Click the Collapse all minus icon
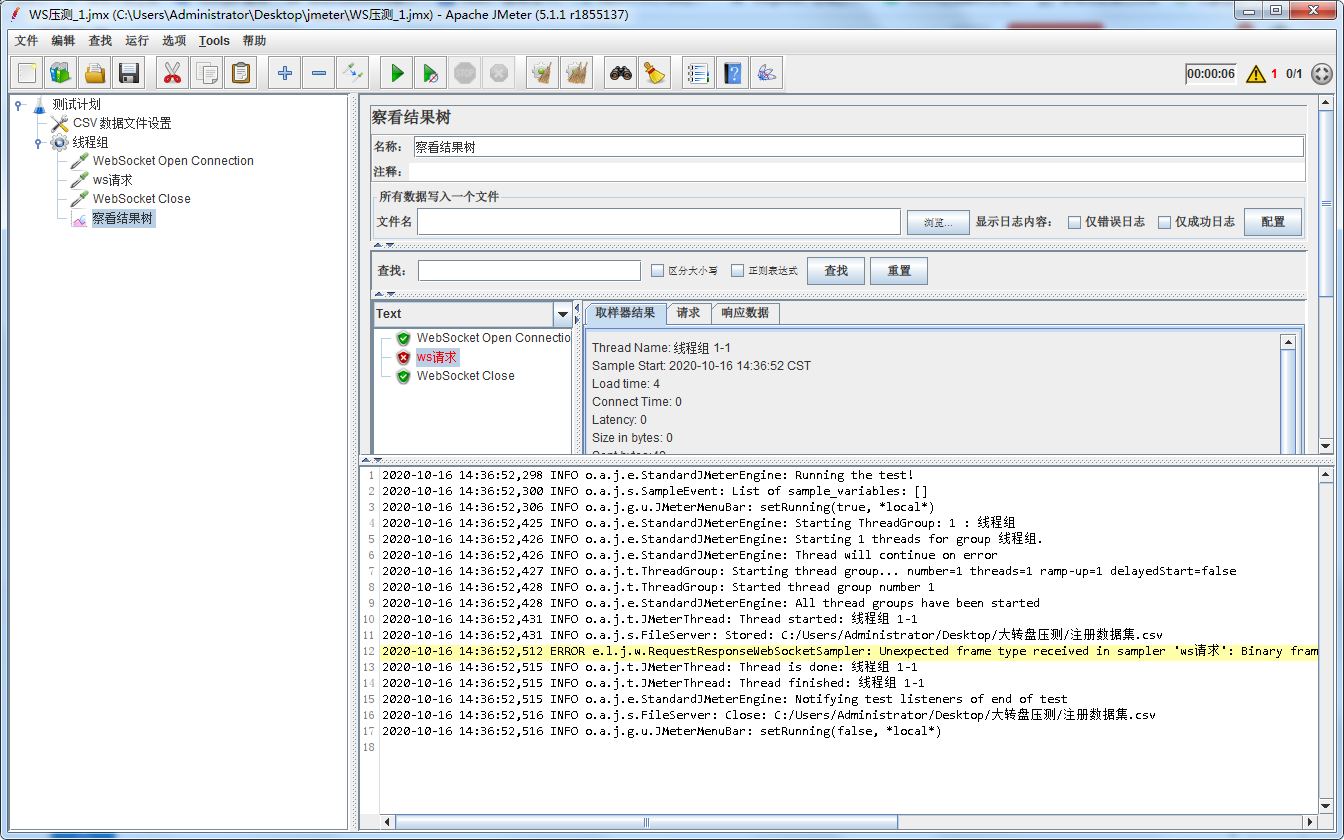 tap(319, 73)
